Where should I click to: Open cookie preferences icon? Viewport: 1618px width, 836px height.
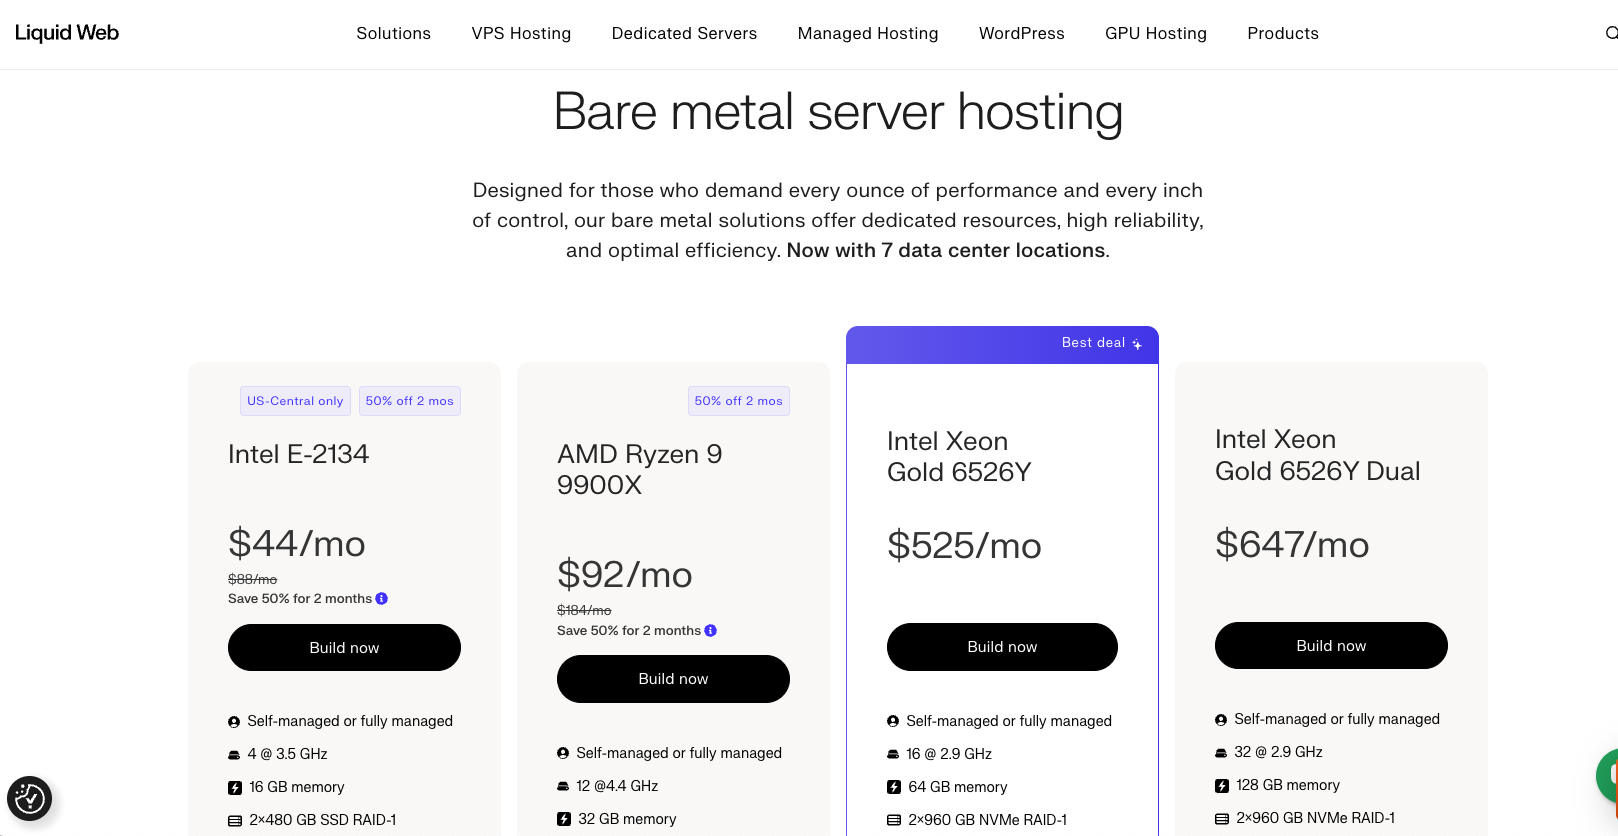pyautogui.click(x=29, y=798)
